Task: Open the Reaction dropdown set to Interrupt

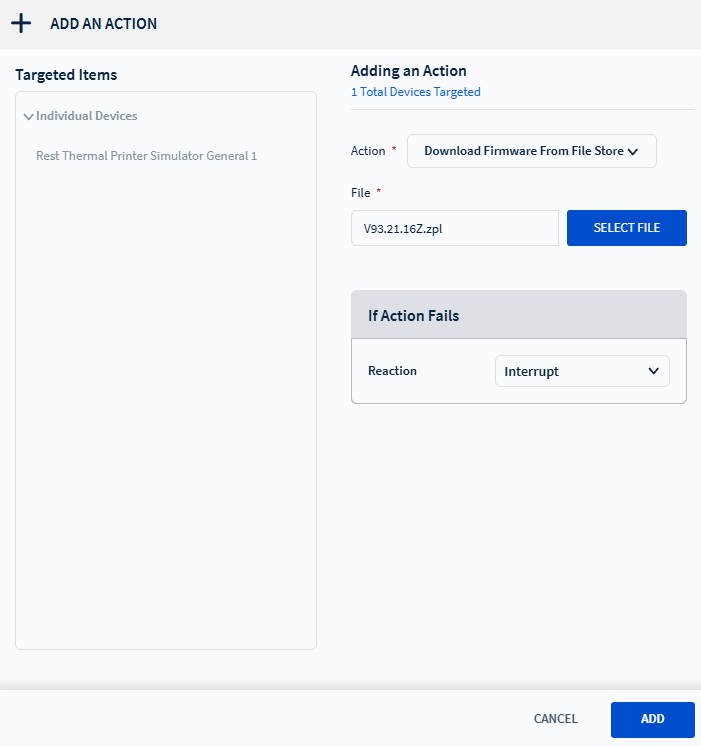Action: click(581, 371)
